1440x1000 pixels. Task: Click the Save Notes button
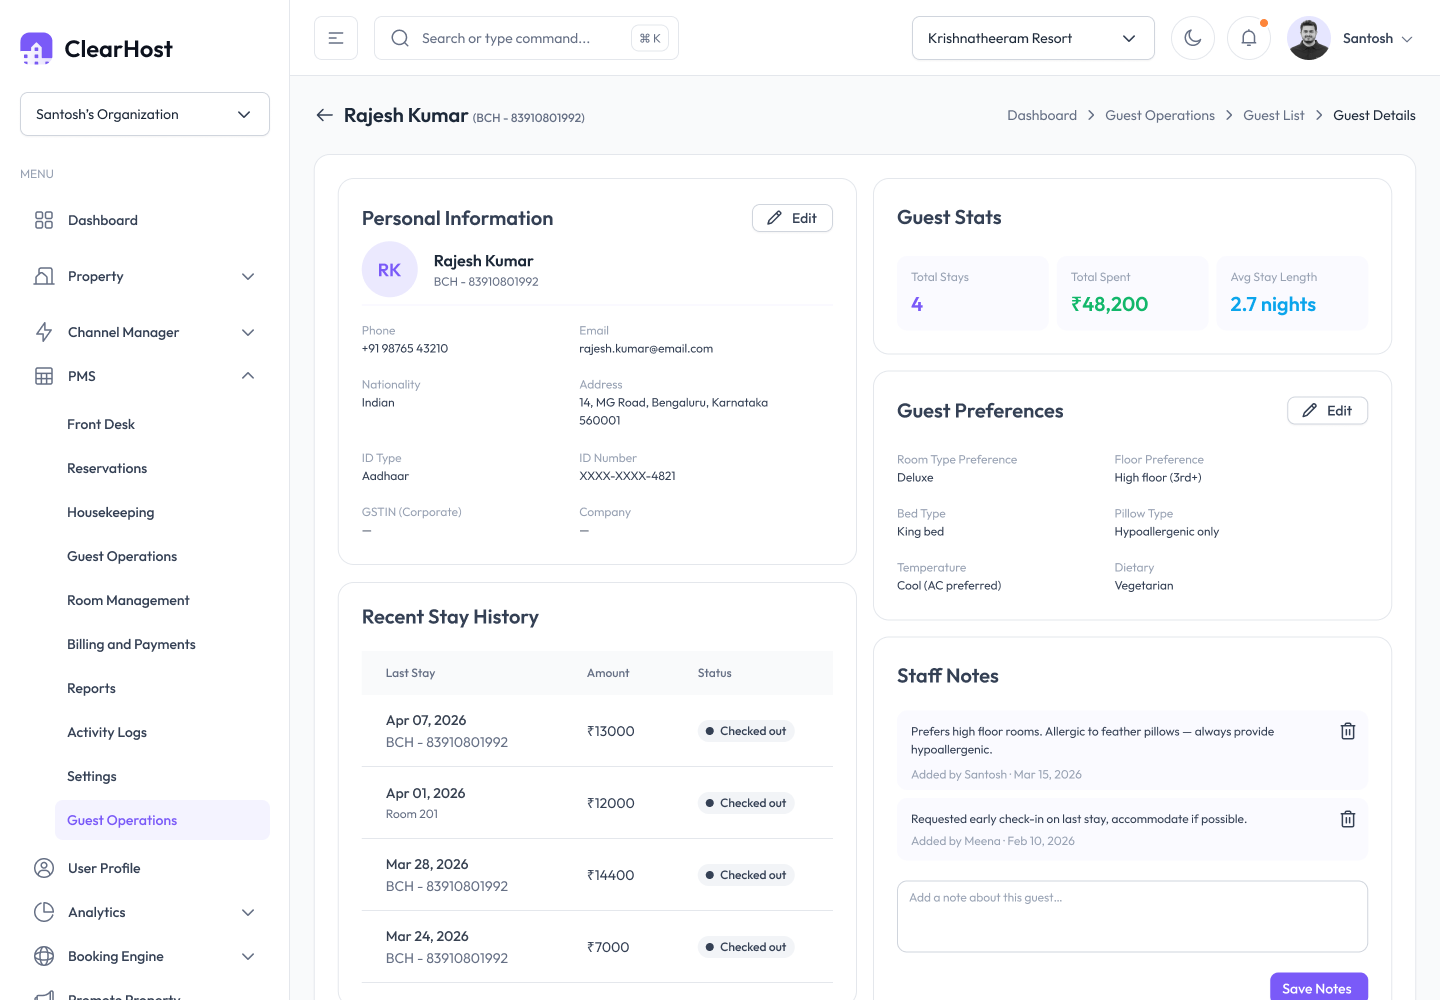click(1319, 987)
